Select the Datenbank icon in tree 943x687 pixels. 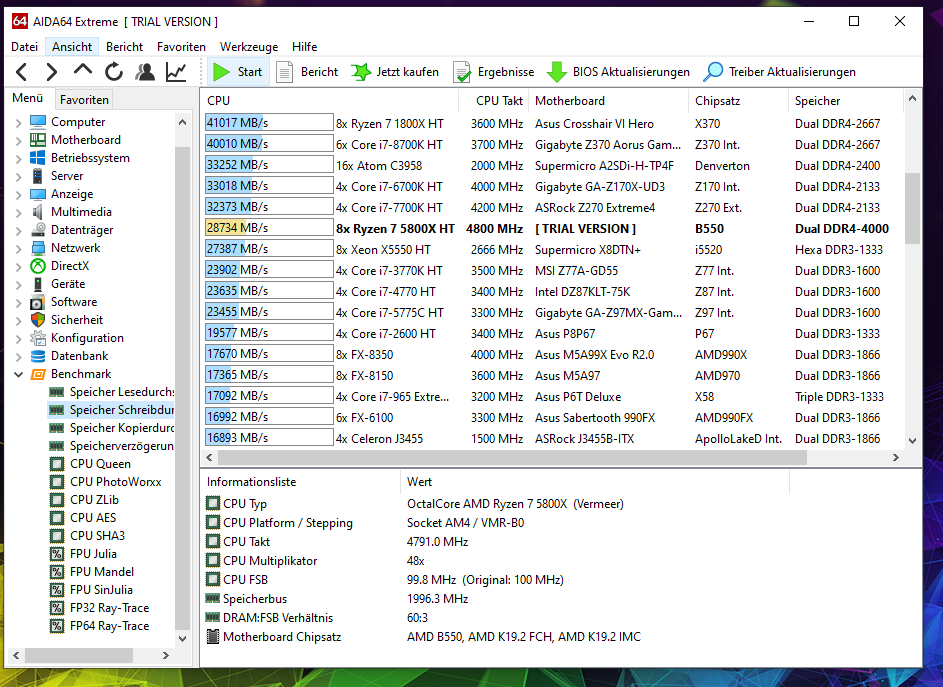[38, 356]
